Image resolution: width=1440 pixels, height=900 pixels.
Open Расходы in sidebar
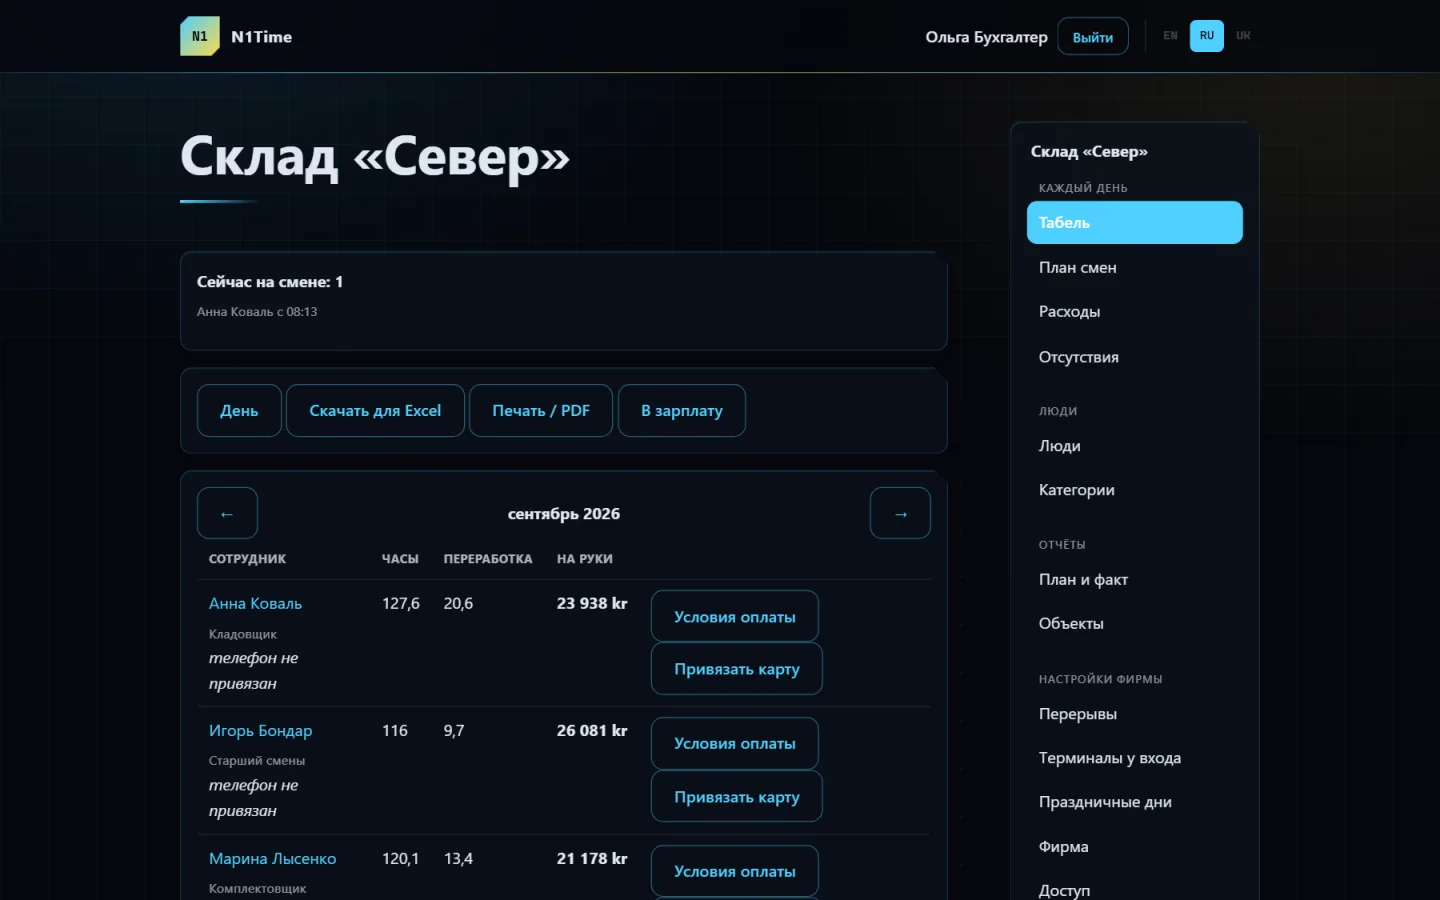click(x=1135, y=312)
